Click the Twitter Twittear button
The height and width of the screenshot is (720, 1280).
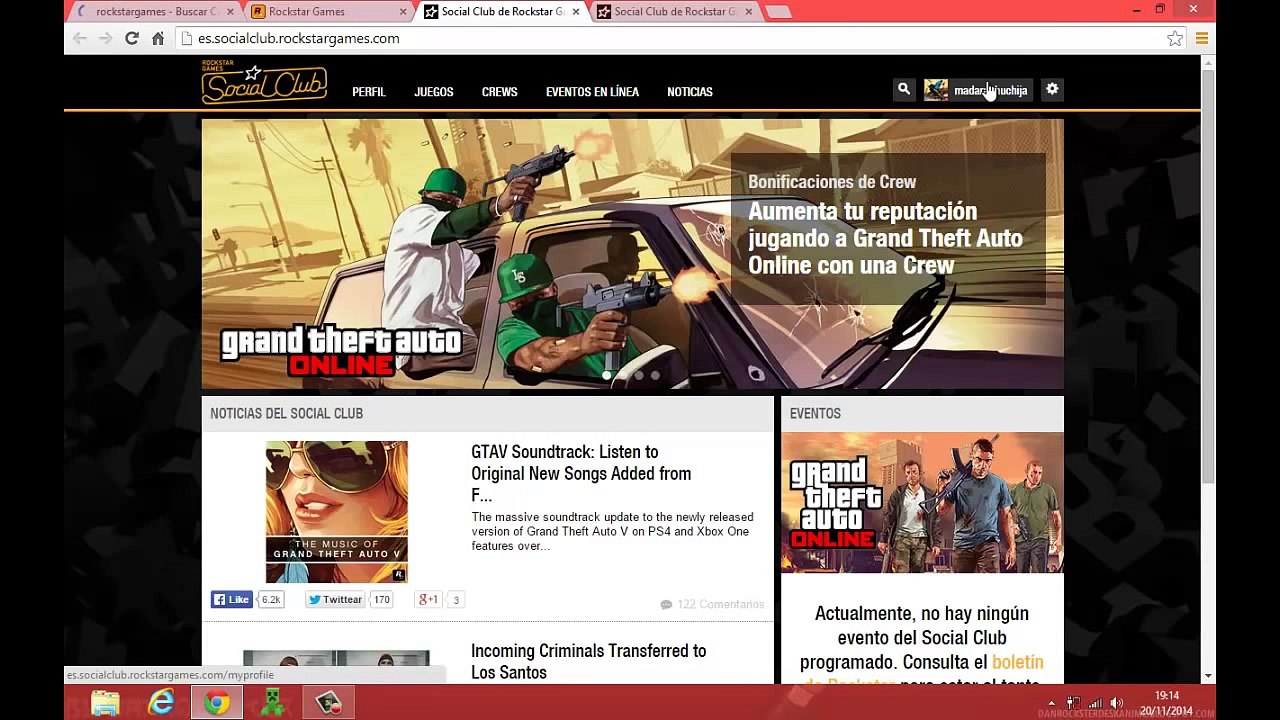click(x=335, y=600)
